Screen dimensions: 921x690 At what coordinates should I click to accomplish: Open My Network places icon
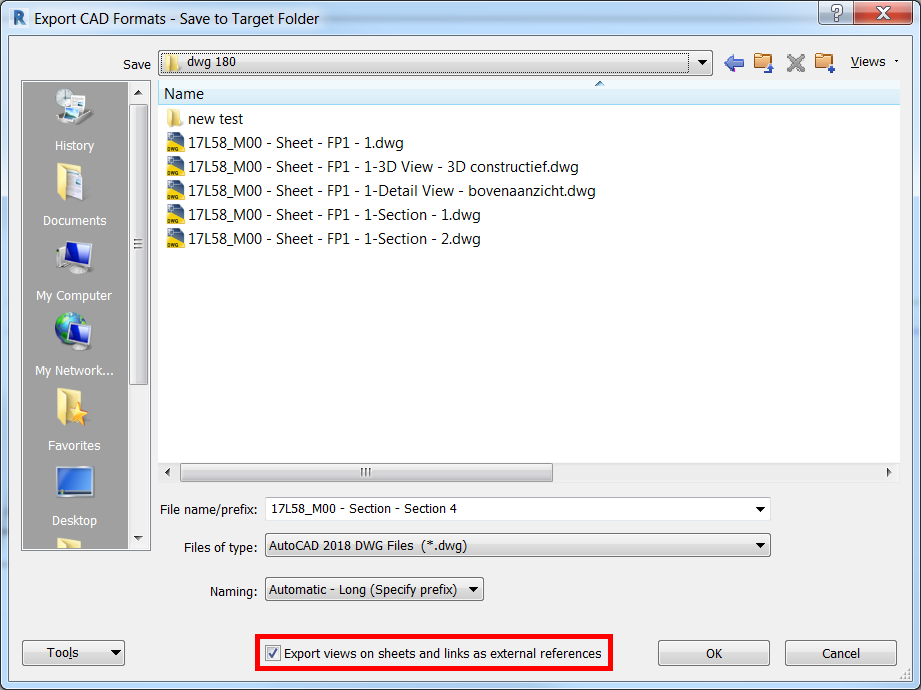[74, 346]
